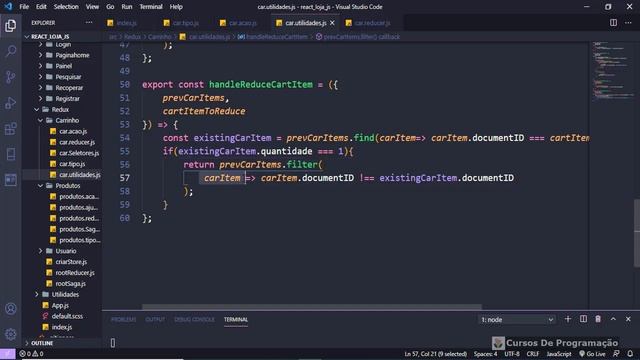Split the terminal panel
The image size is (640, 360).
pyautogui.click(x=583, y=319)
